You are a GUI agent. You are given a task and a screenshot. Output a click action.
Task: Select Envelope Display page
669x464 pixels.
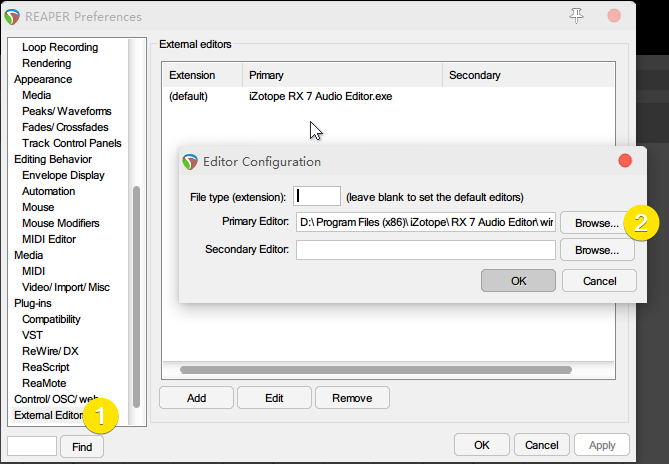pyautogui.click(x=63, y=175)
